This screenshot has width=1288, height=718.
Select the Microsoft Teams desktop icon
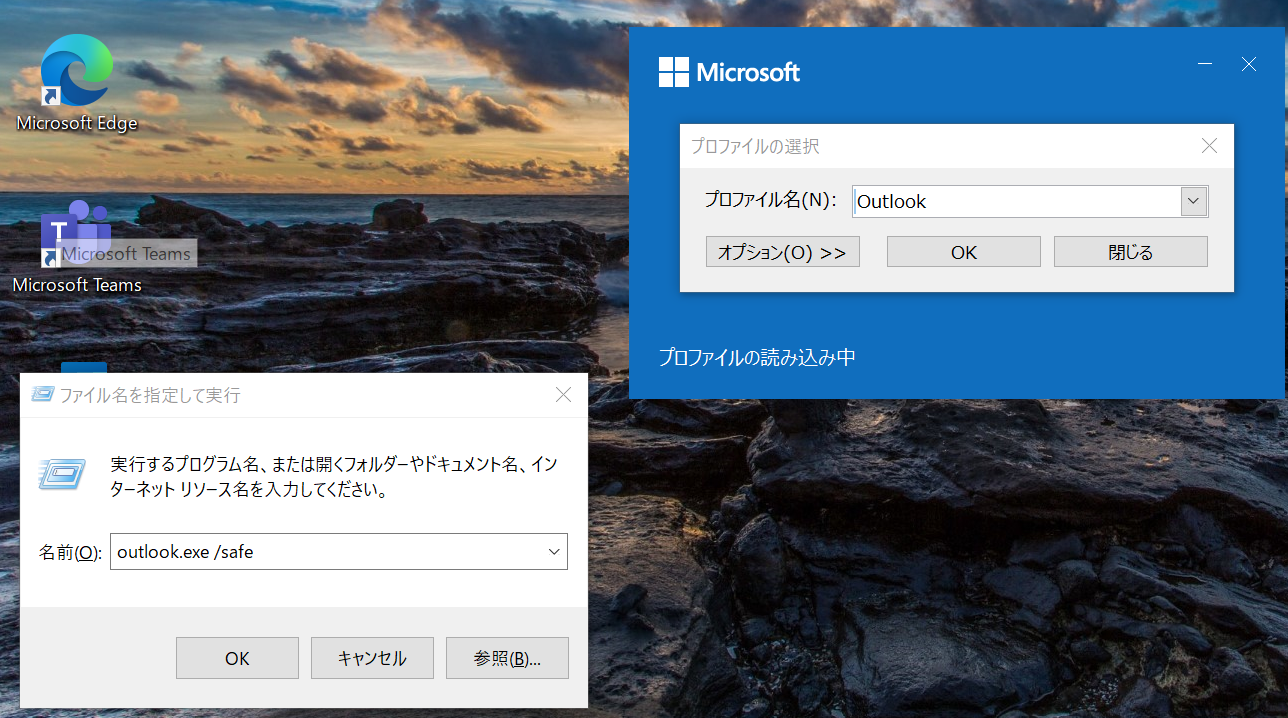point(77,247)
